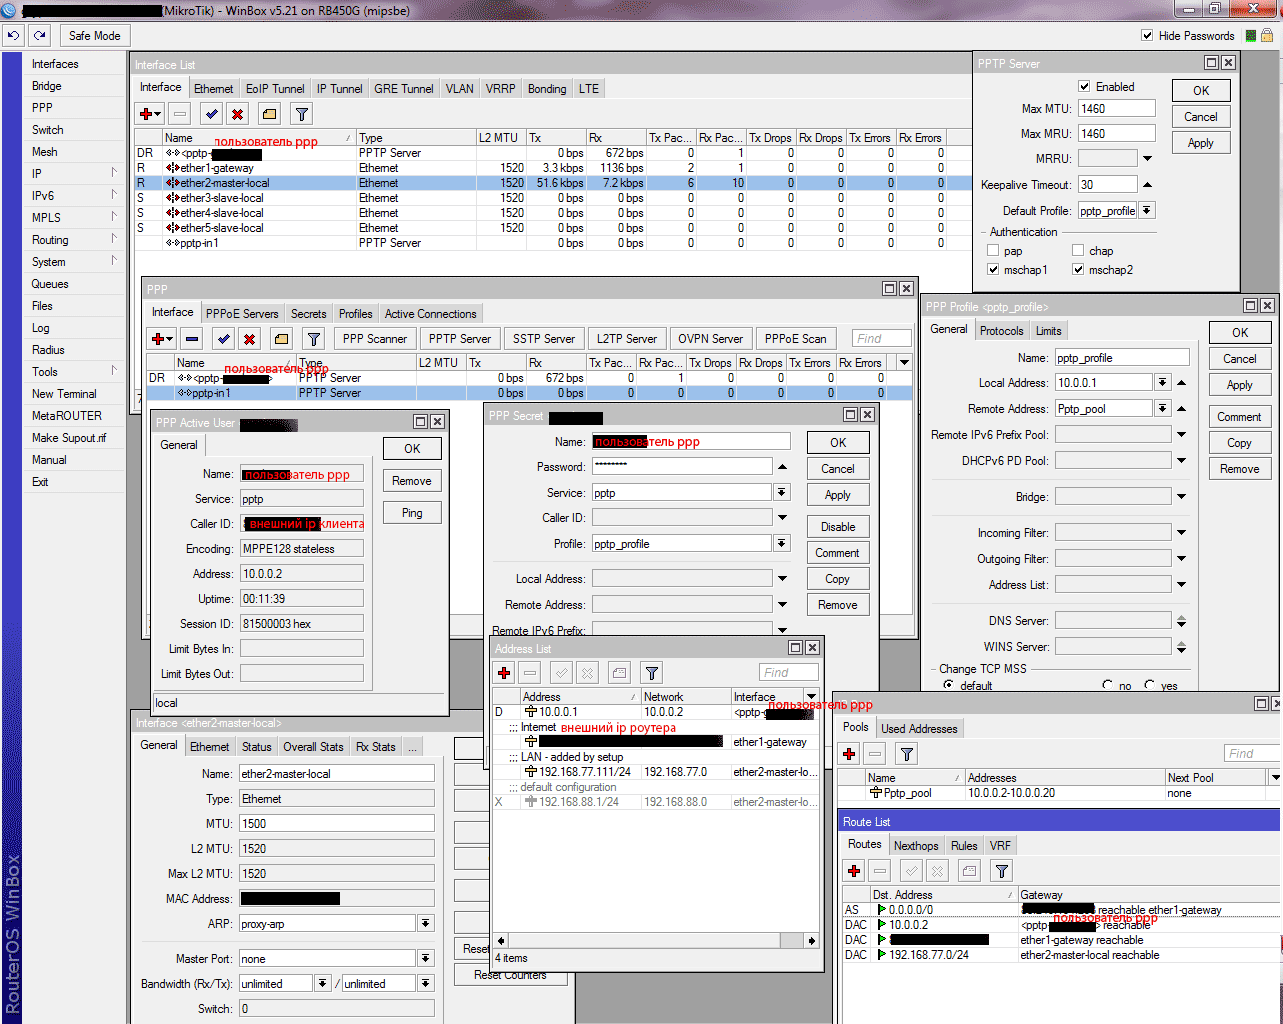
Task: Switch to Protocols tab in PPP Profile
Action: (1002, 331)
